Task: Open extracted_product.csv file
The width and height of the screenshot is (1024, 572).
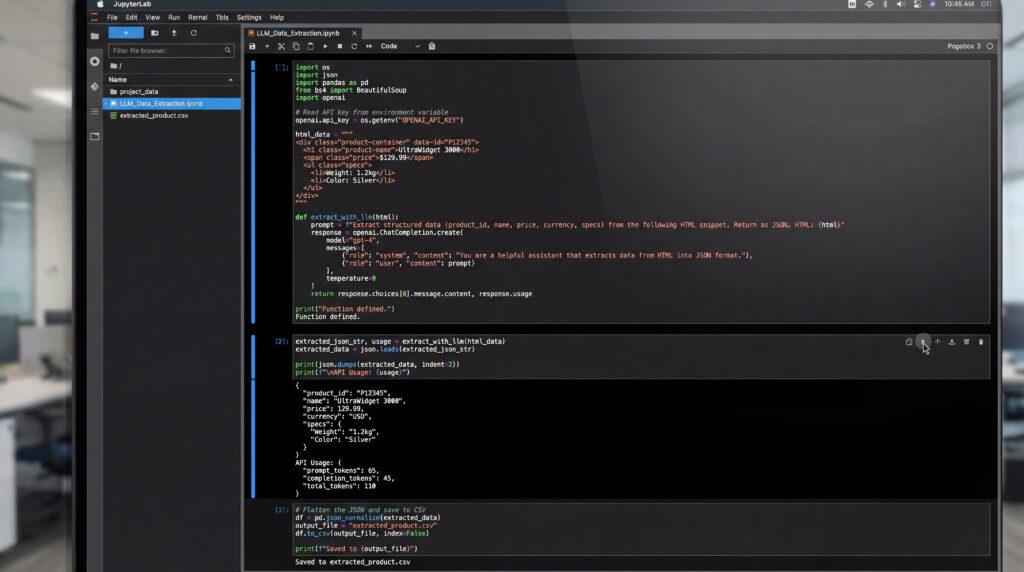Action: click(153, 116)
